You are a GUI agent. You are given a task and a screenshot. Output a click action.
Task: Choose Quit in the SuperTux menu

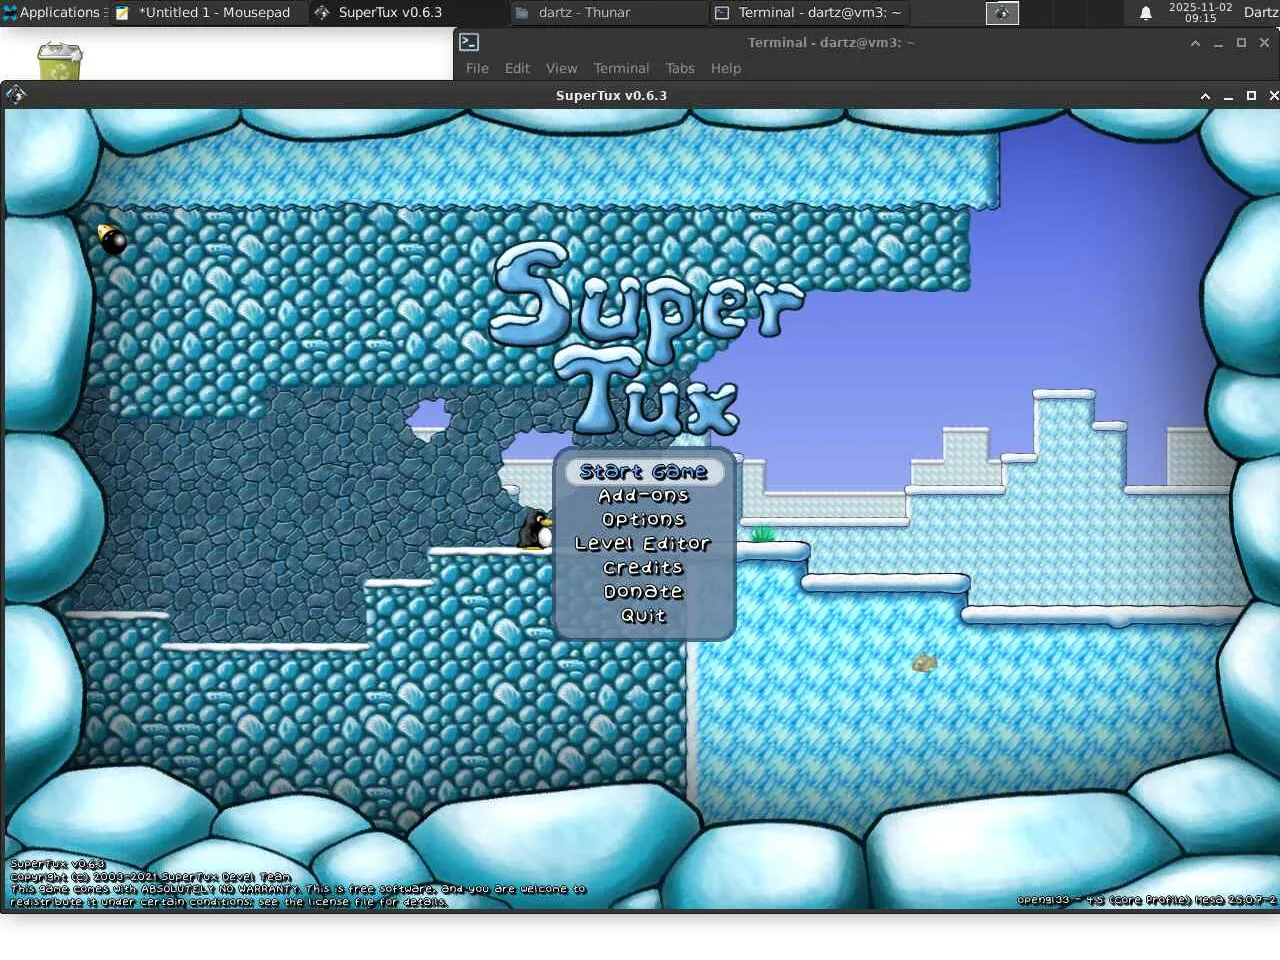(644, 616)
